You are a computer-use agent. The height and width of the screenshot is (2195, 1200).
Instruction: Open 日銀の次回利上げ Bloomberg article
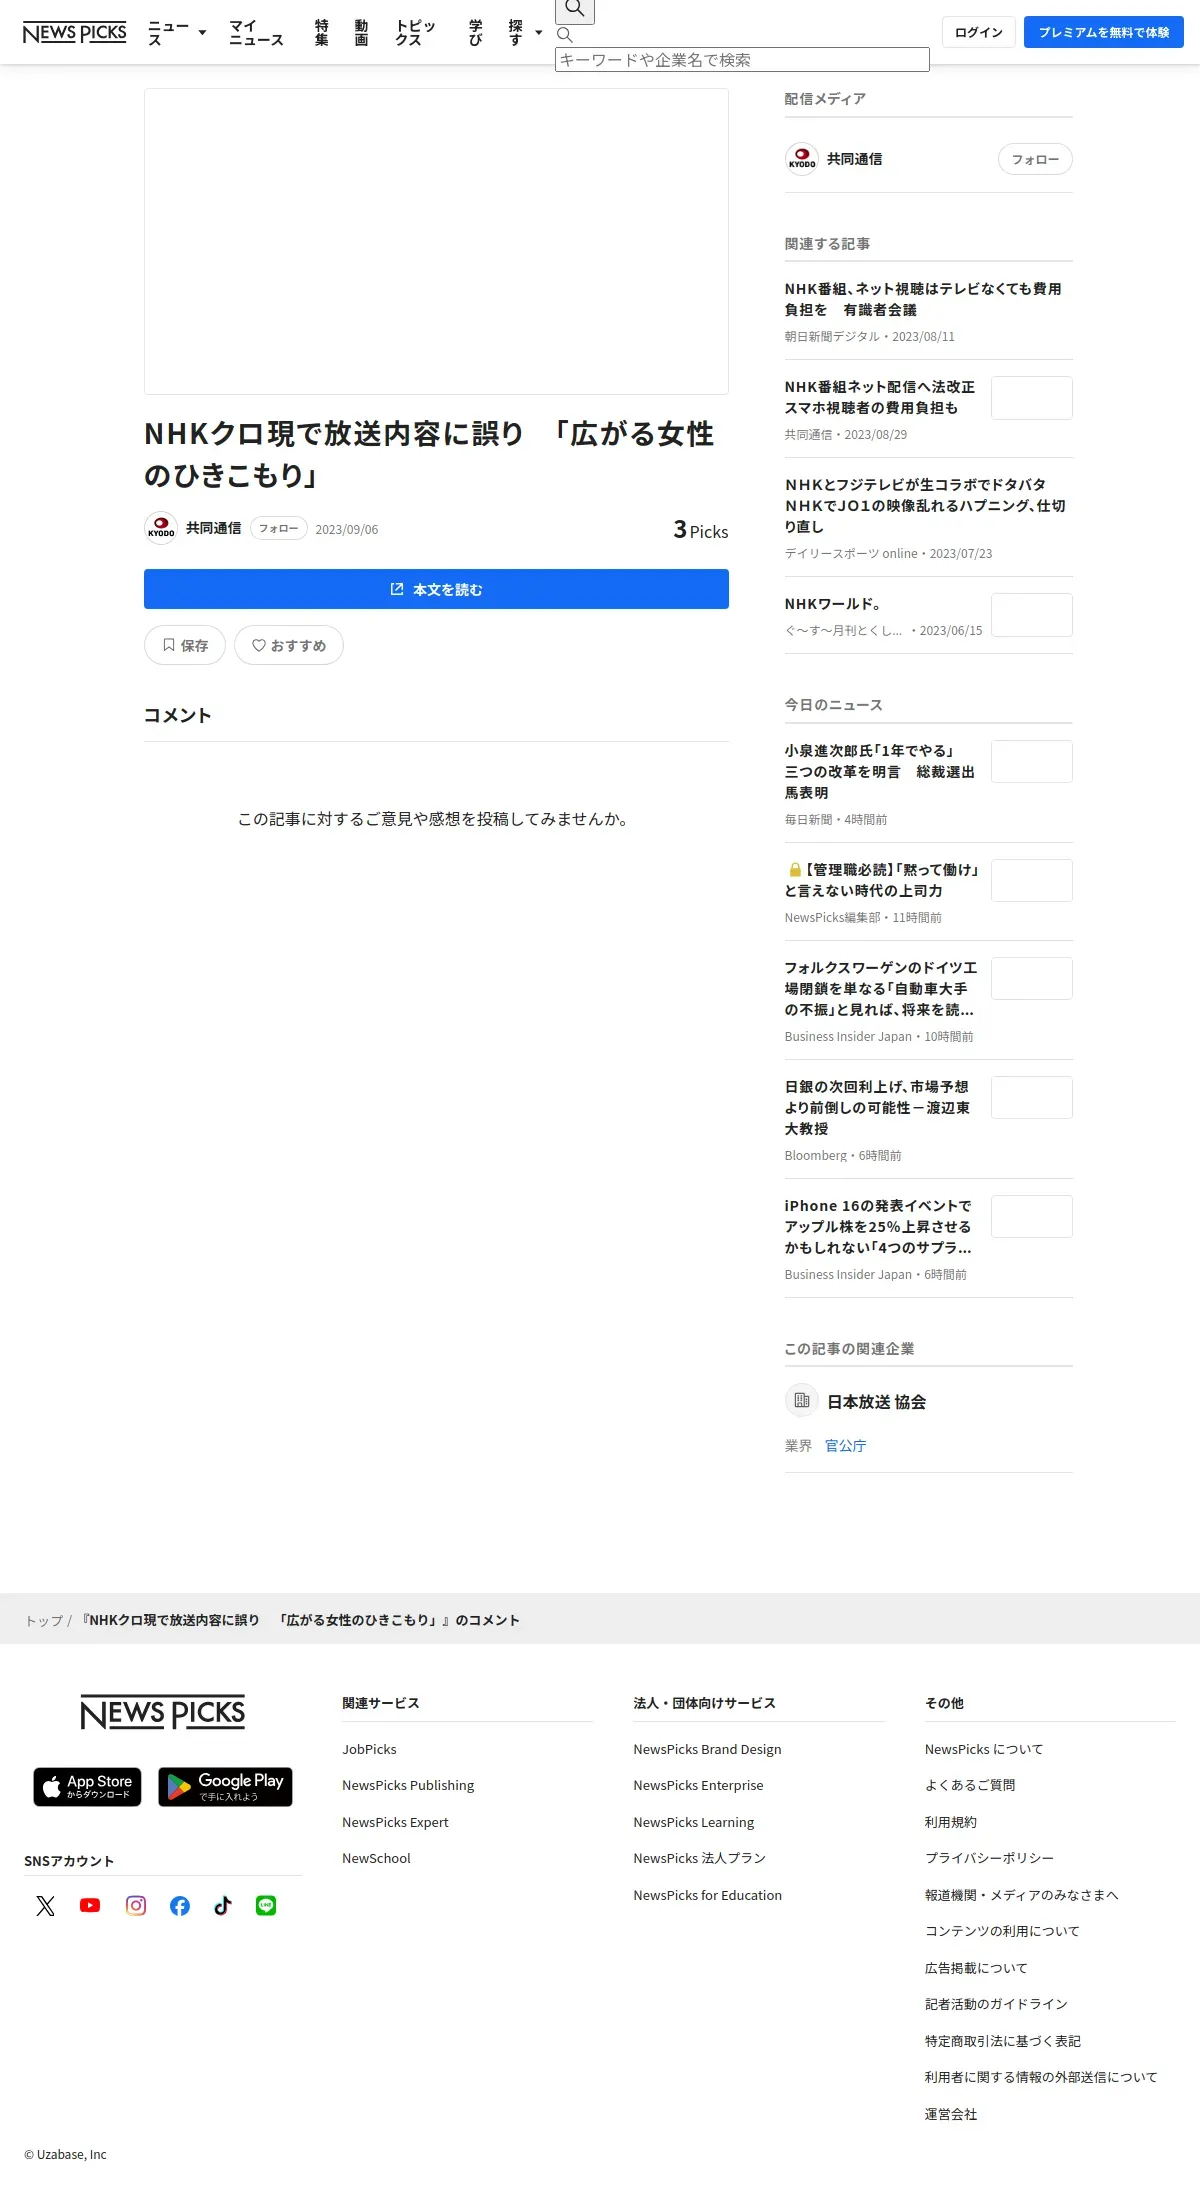pos(877,1107)
